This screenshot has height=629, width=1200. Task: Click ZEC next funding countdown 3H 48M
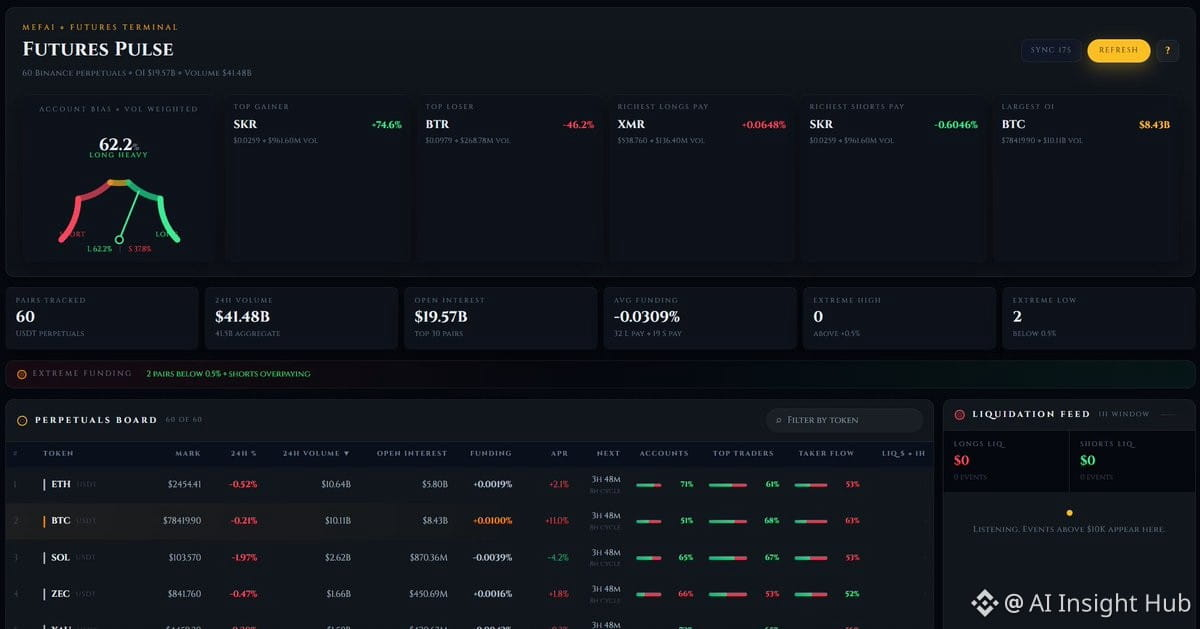[608, 589]
